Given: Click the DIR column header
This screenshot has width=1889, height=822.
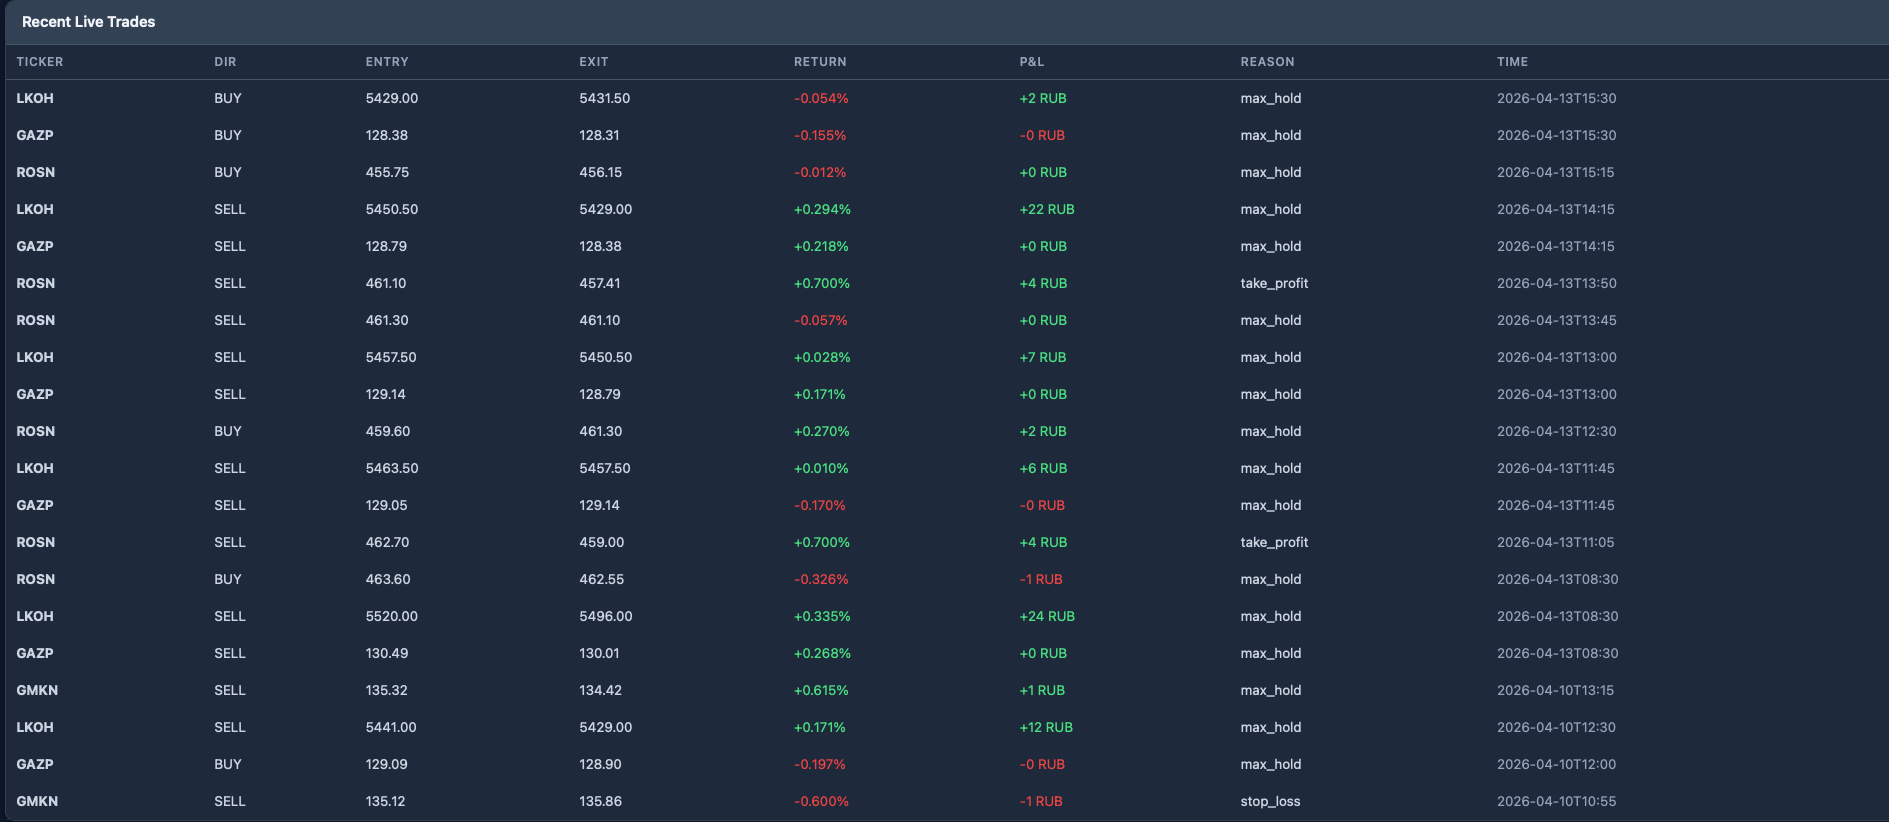Looking at the screenshot, I should (x=225, y=62).
